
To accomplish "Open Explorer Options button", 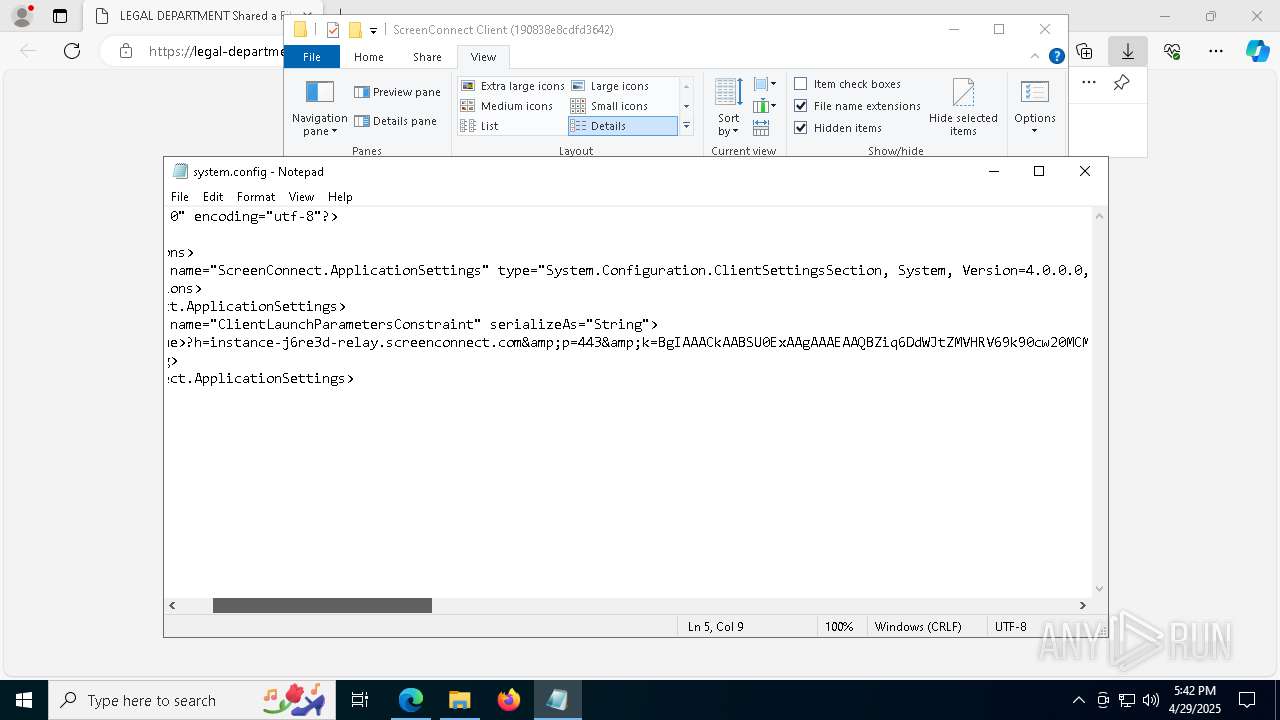I will (1034, 108).
